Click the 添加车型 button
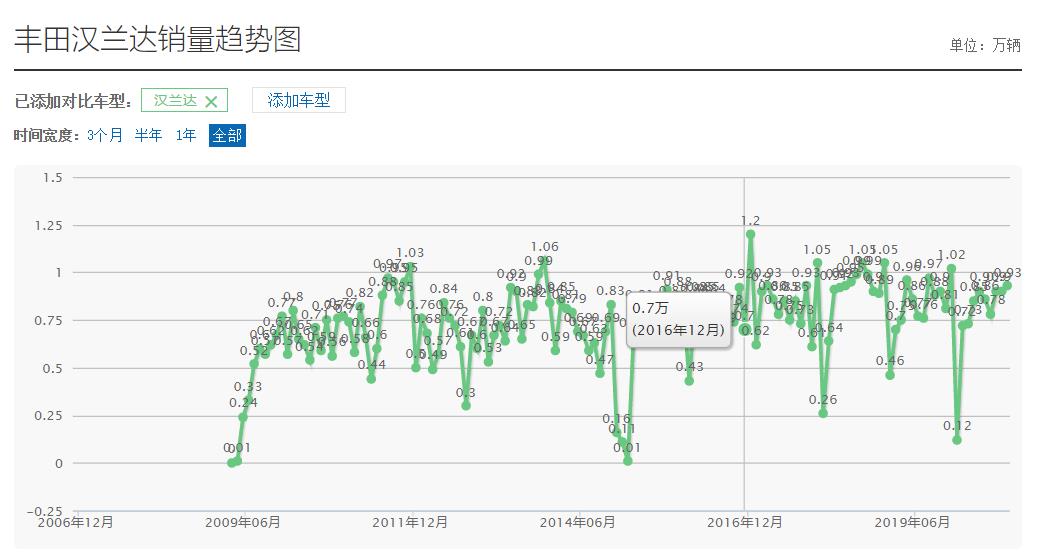Screen dimensions: 1047x557 coord(298,100)
